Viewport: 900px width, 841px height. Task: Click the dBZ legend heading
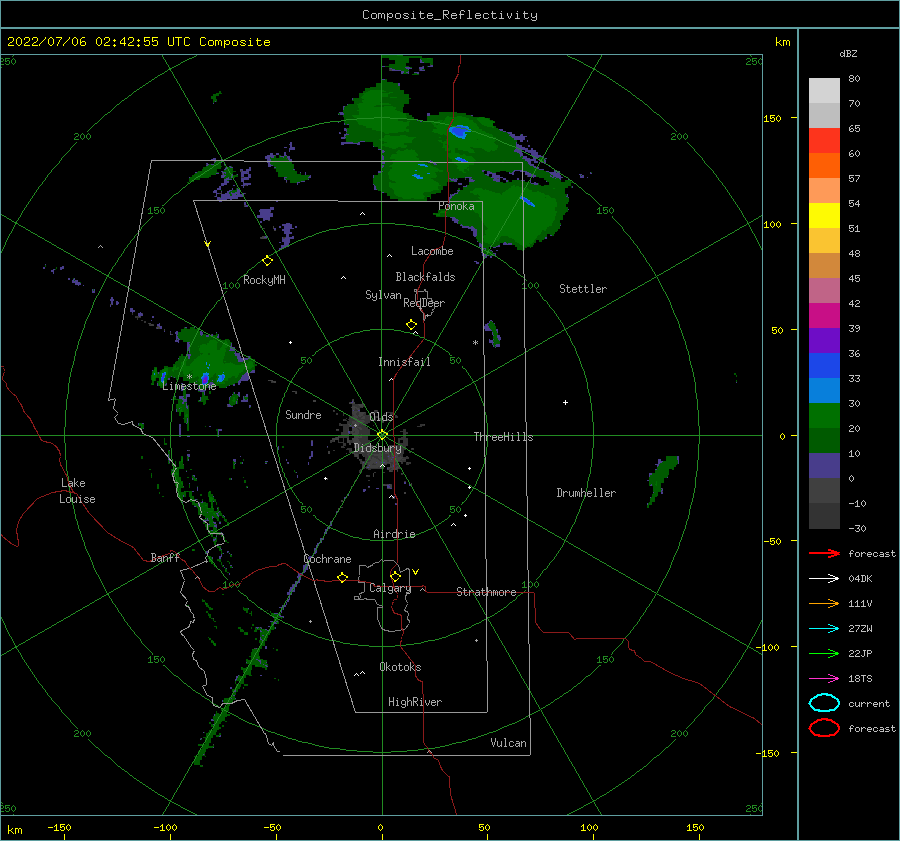[848, 54]
